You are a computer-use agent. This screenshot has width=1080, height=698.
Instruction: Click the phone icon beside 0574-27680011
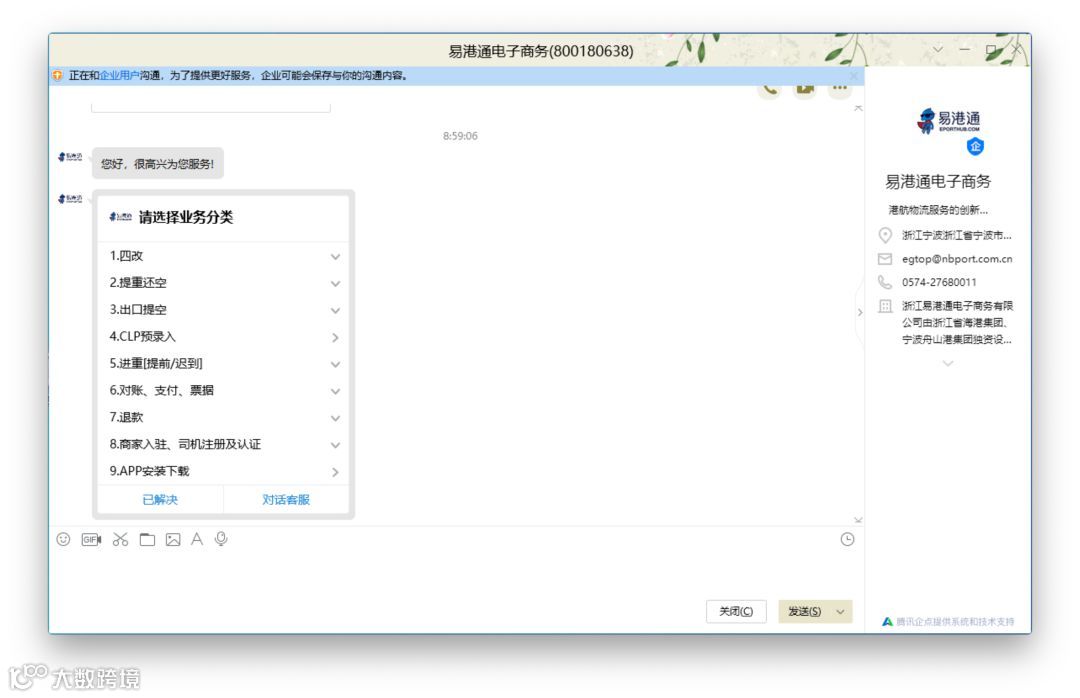pyautogui.click(x=885, y=282)
